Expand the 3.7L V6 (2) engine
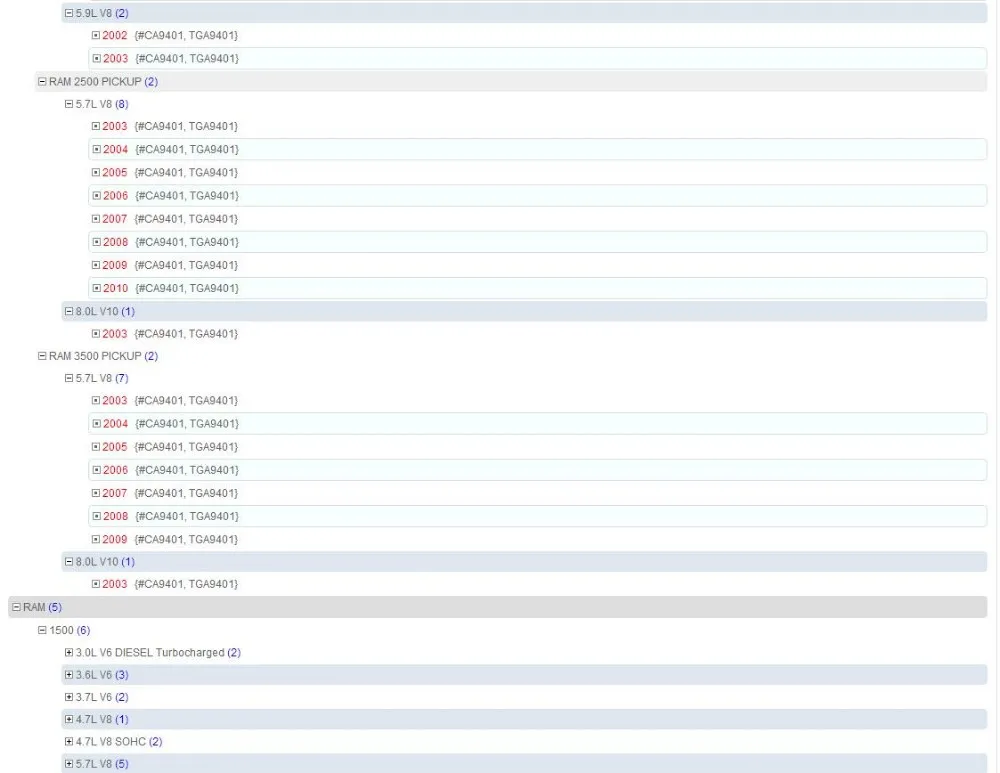This screenshot has width=1000, height=773. point(69,697)
